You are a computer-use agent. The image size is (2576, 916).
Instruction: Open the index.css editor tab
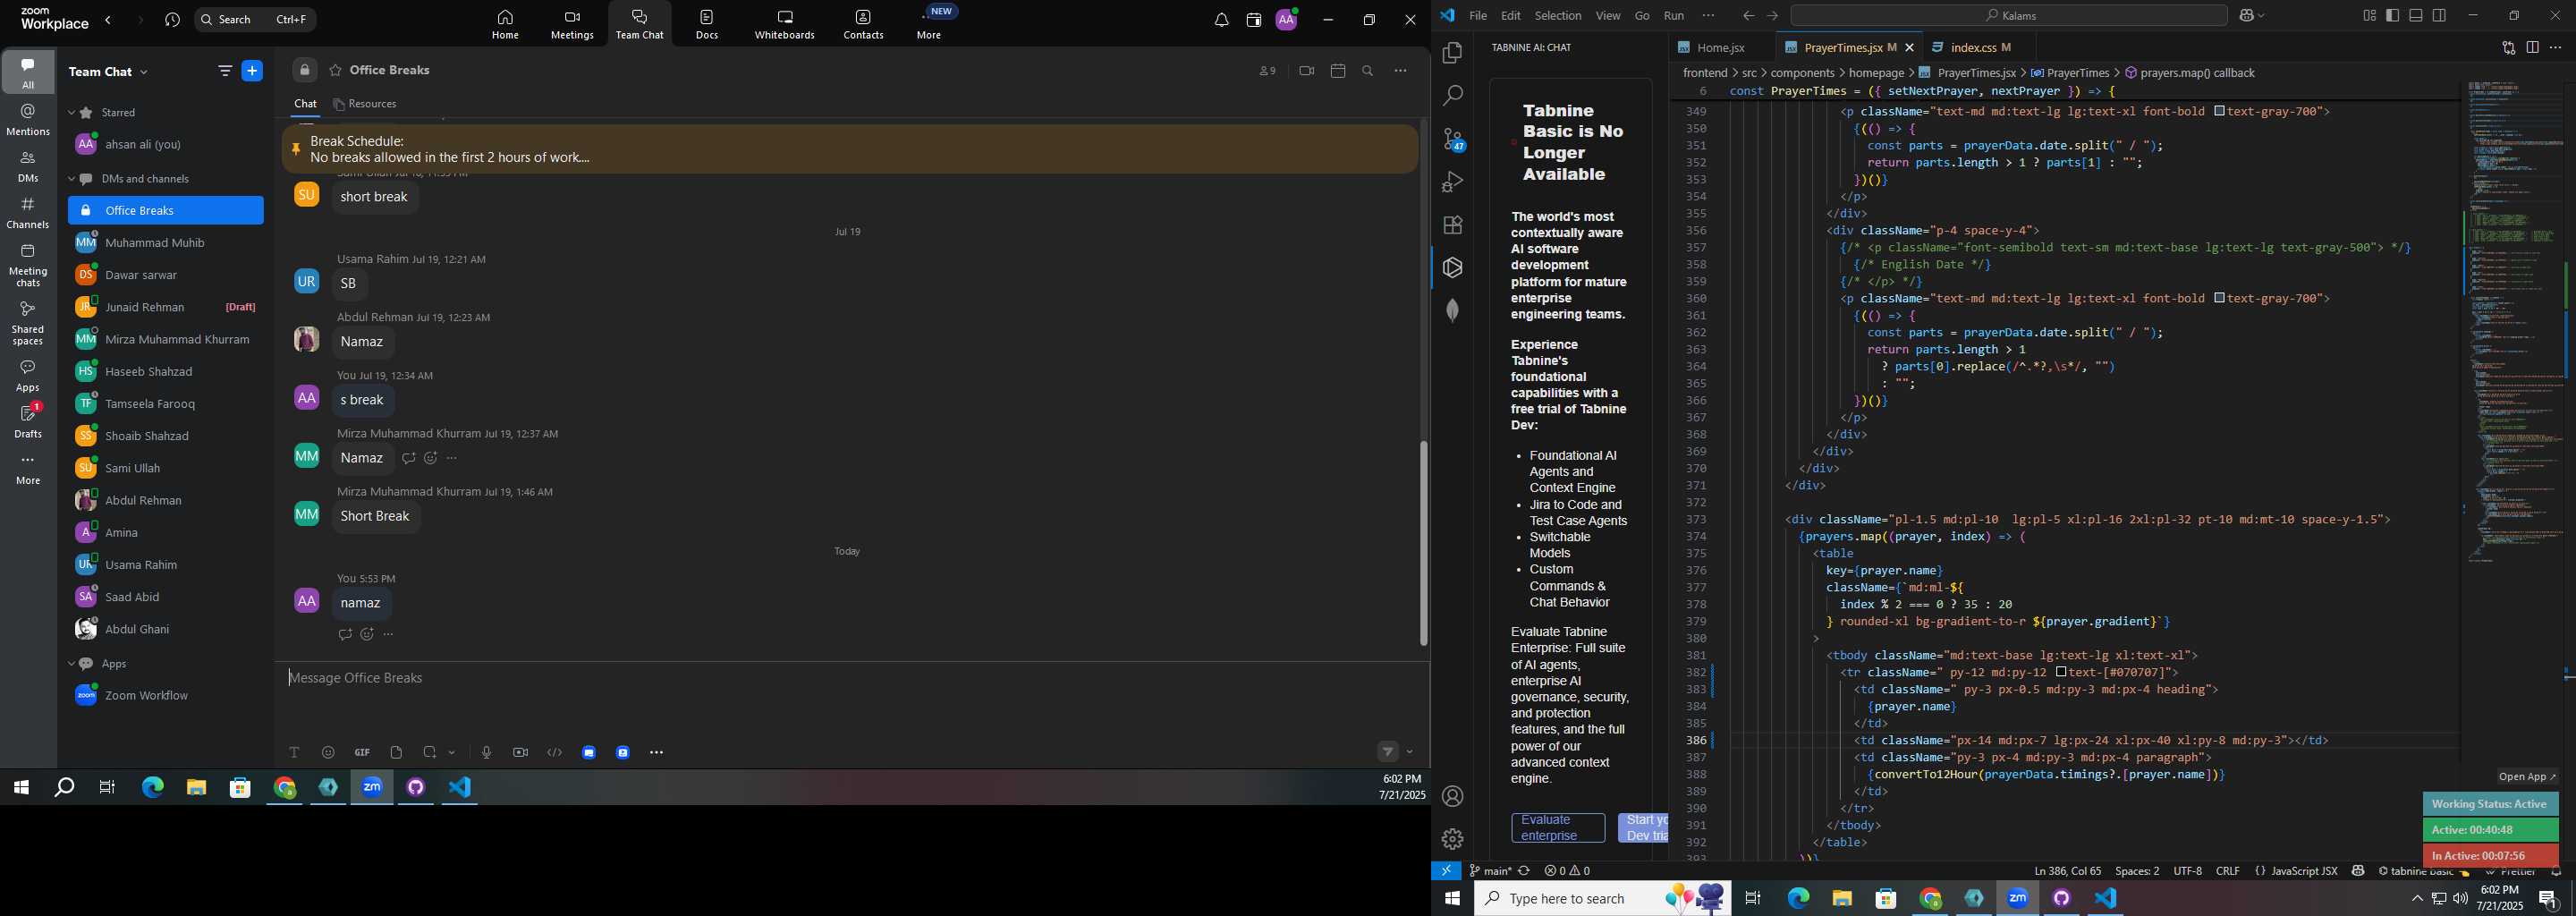(1980, 48)
